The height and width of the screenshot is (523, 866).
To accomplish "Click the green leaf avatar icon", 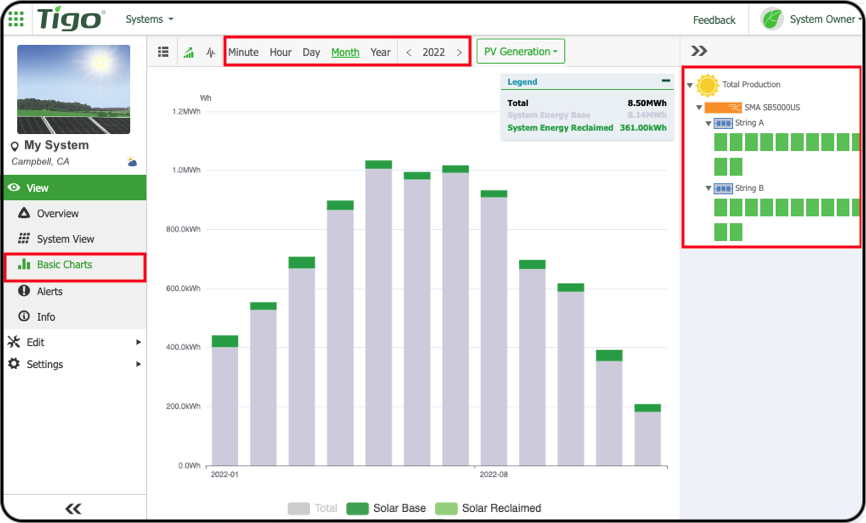I will pyautogui.click(x=772, y=19).
